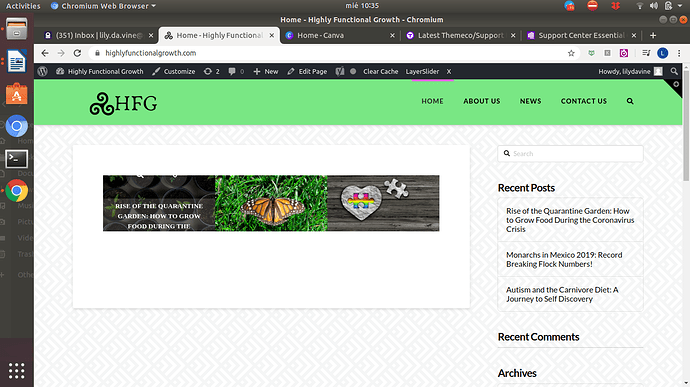This screenshot has width=690, height=387.
Task: Click the browser forward arrow
Action: (x=61, y=53)
